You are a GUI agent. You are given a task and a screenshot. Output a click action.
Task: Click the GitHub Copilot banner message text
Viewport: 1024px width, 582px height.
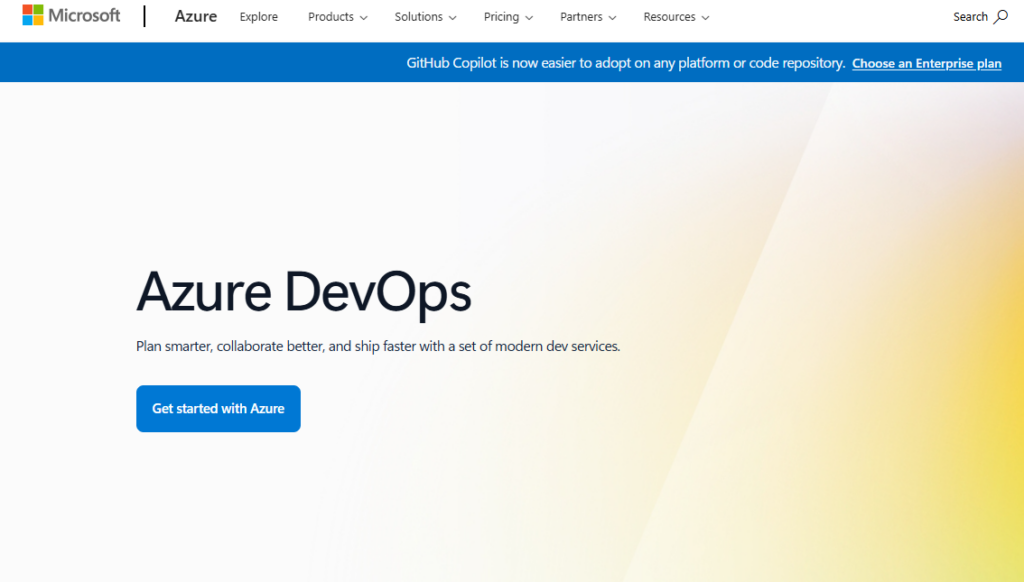tap(626, 63)
